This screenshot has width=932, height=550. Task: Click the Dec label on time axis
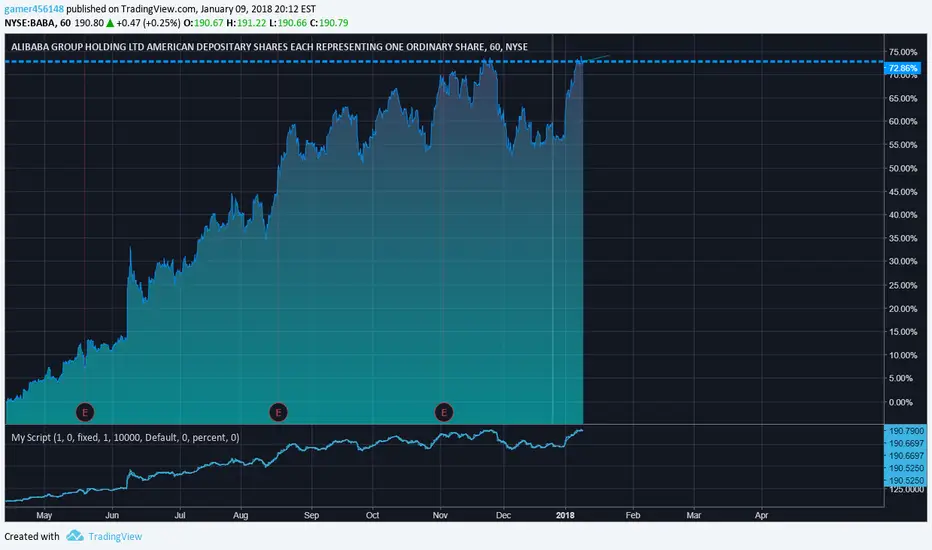(x=503, y=515)
